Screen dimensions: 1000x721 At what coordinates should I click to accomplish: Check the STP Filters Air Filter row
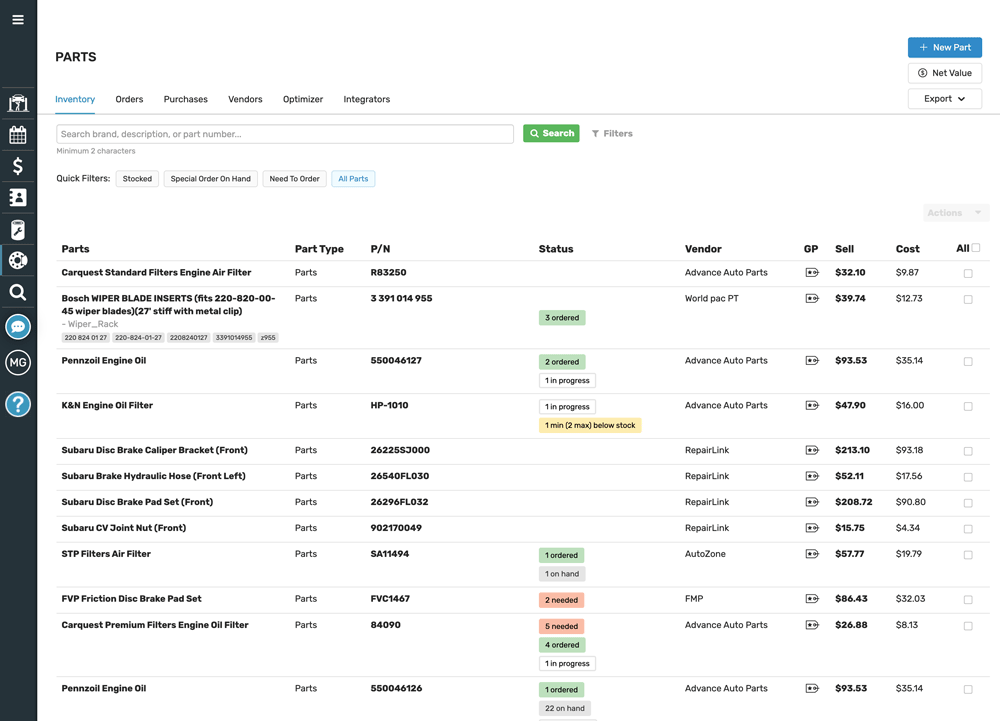[x=968, y=555]
